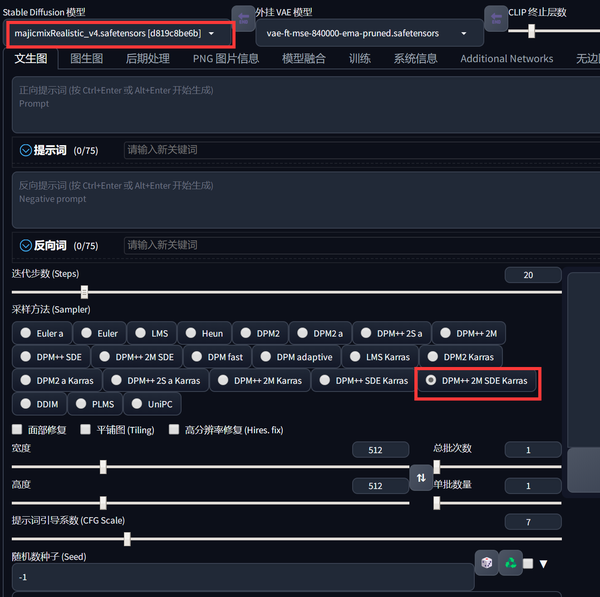
Task: Open the Stable Diffusion model dropdown
Action: pos(119,33)
